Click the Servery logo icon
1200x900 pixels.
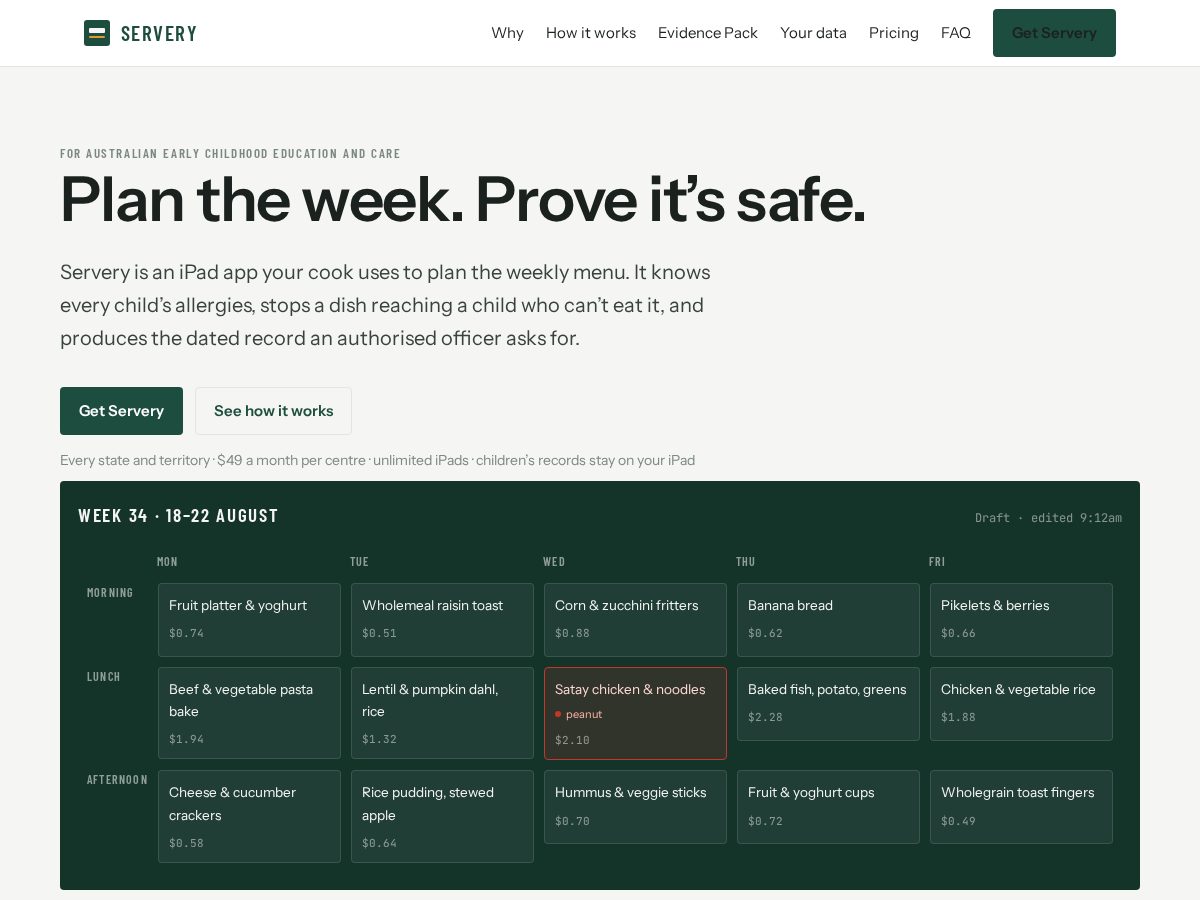pos(97,33)
